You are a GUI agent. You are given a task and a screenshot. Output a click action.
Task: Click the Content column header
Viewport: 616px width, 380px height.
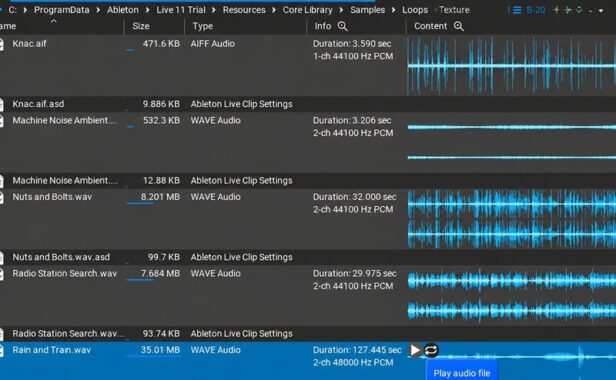click(x=430, y=26)
